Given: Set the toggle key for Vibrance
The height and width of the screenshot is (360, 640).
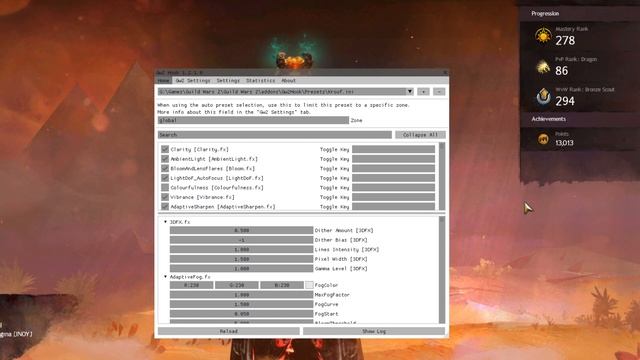Looking at the screenshot, I should click(x=393, y=197).
